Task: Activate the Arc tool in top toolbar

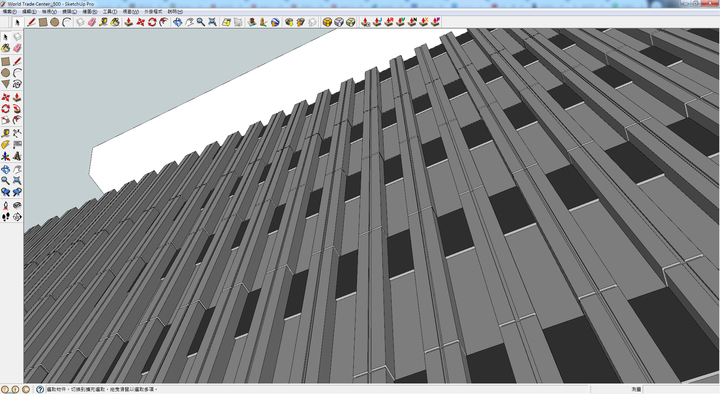Action: pos(67,22)
